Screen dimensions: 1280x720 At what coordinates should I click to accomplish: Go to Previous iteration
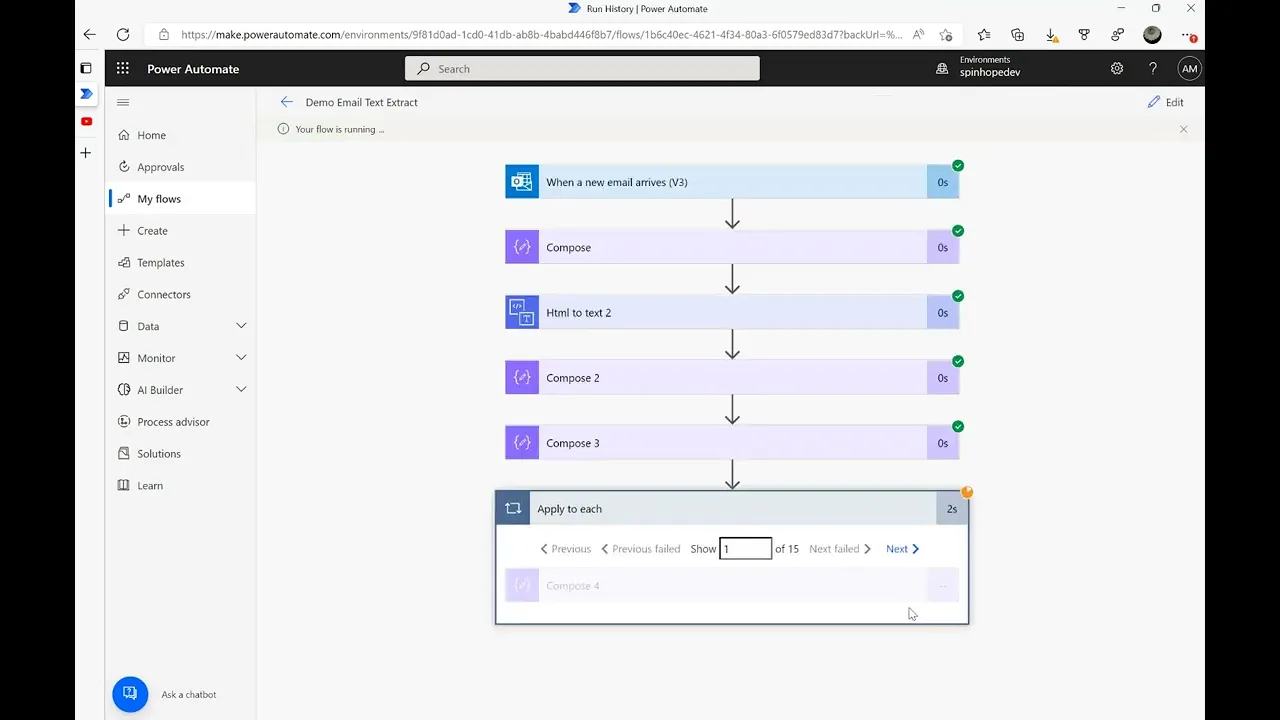coord(565,549)
